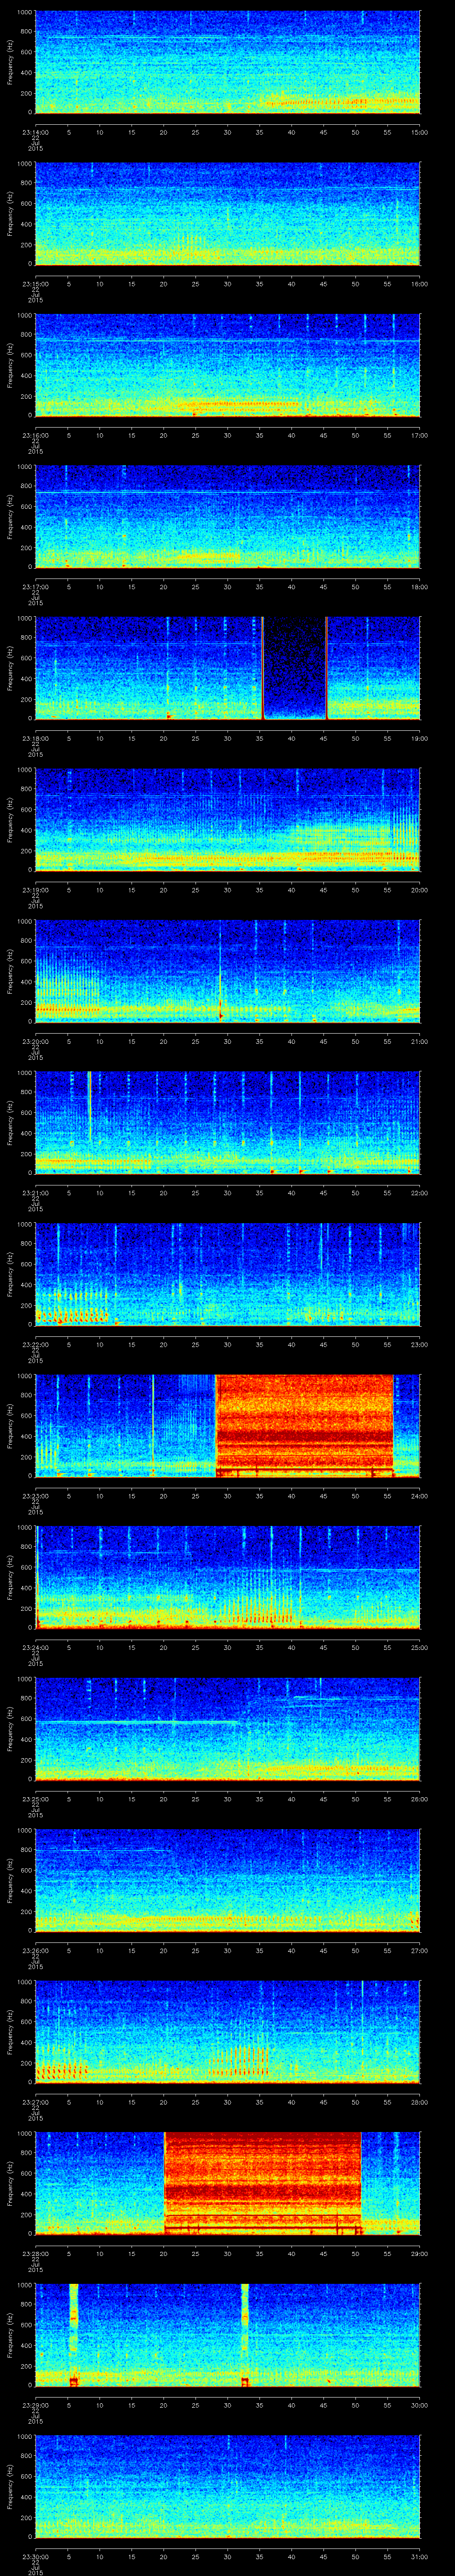The height and width of the screenshot is (2576, 455).
Task: Select the spectrogram panel starting at 23:19:00
Action: [x=228, y=820]
